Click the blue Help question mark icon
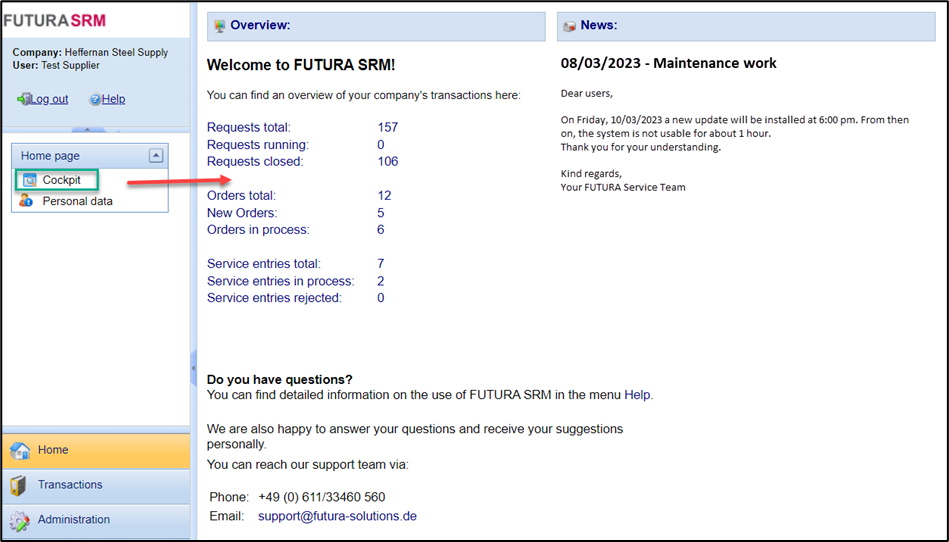Image resolution: width=949 pixels, height=542 pixels. 95,99
